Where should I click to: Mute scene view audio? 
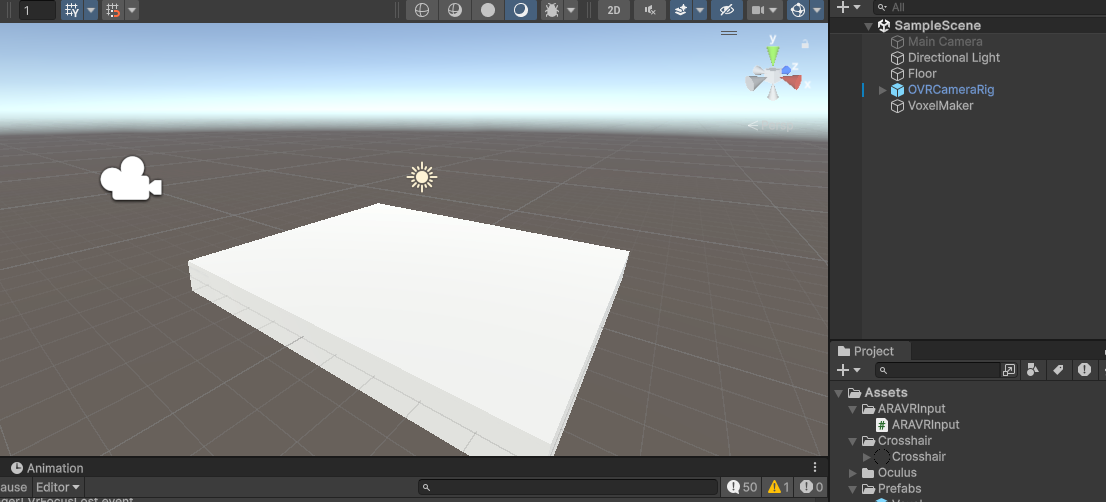tap(650, 10)
